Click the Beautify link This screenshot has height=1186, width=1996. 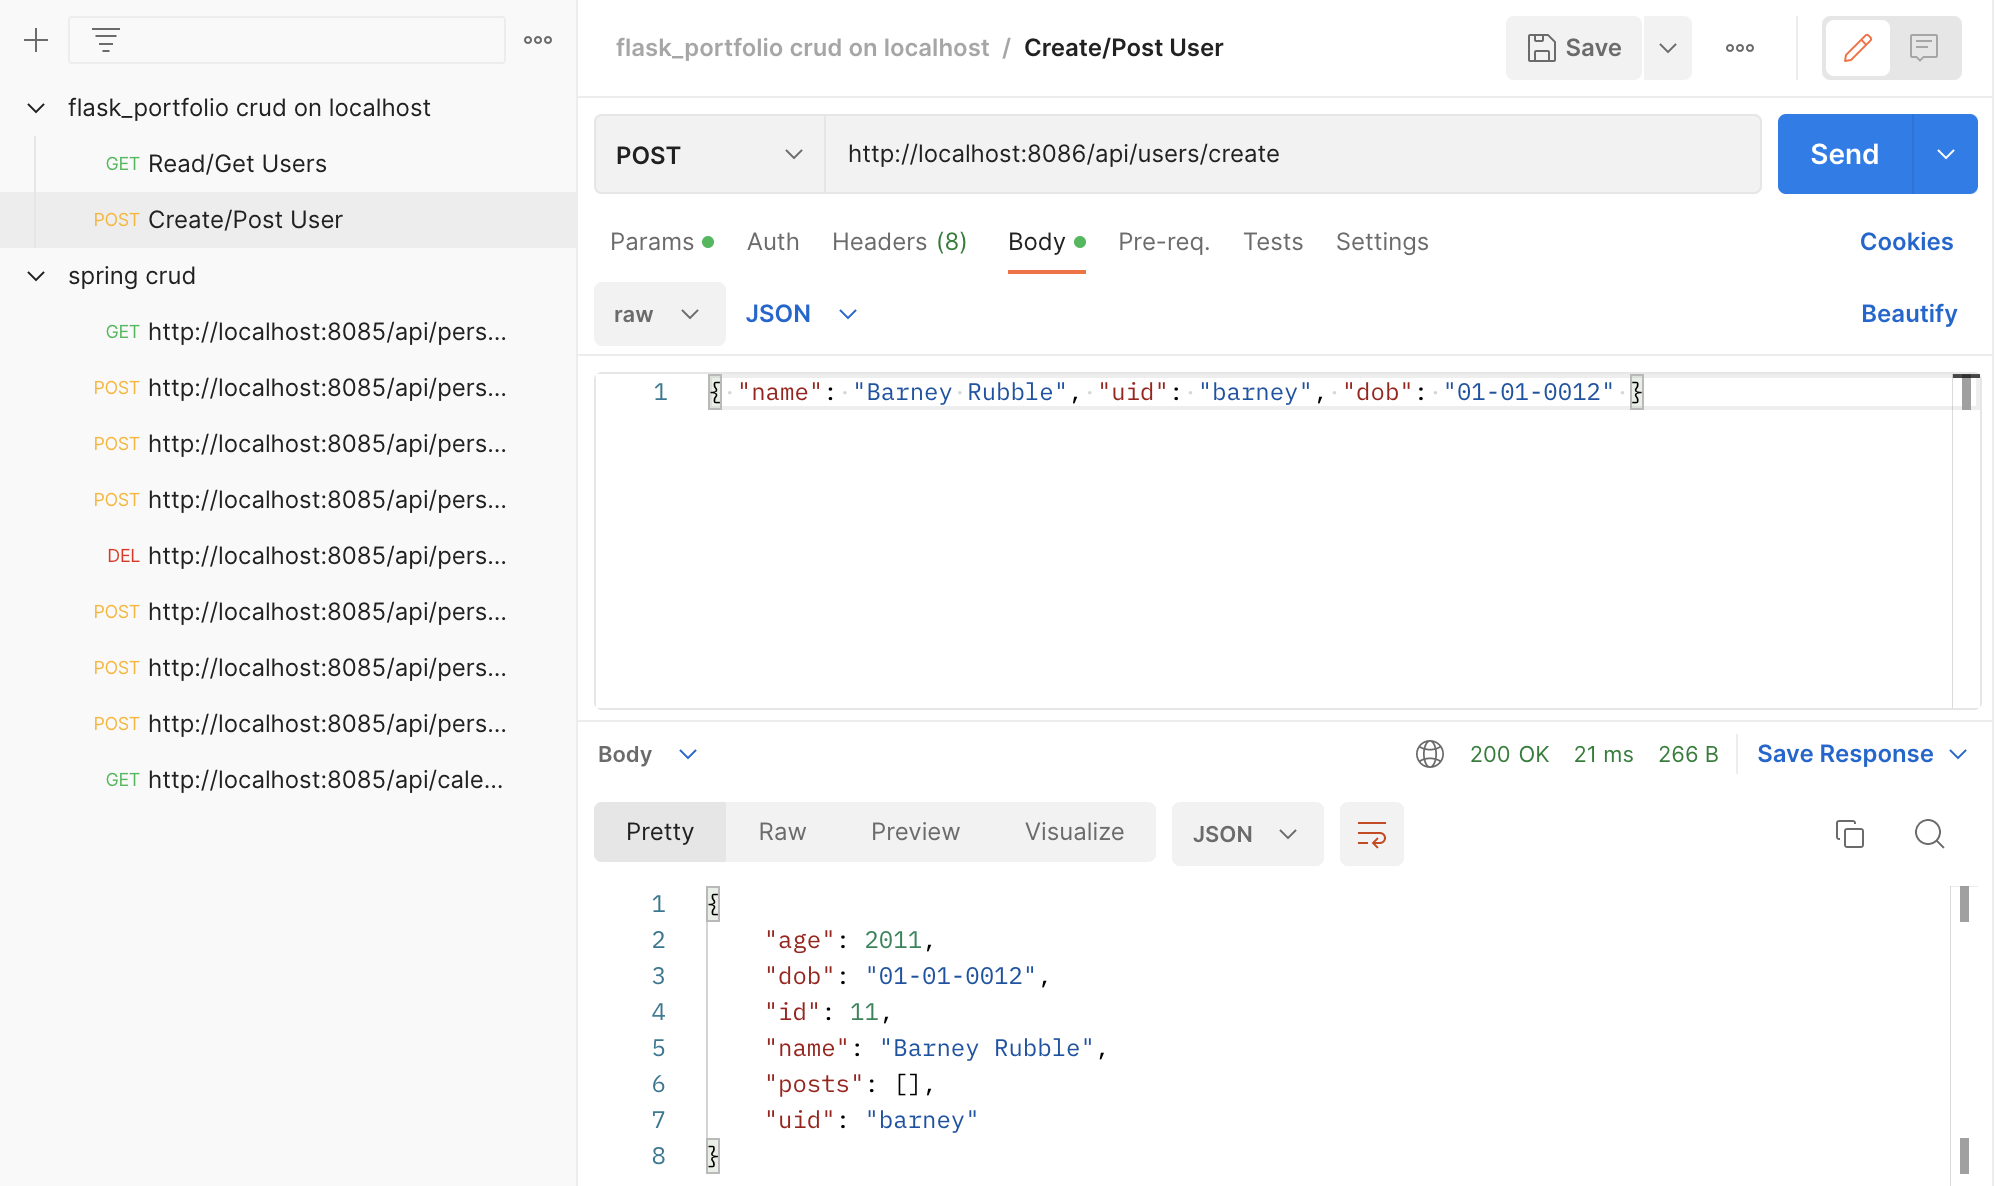[x=1908, y=314]
